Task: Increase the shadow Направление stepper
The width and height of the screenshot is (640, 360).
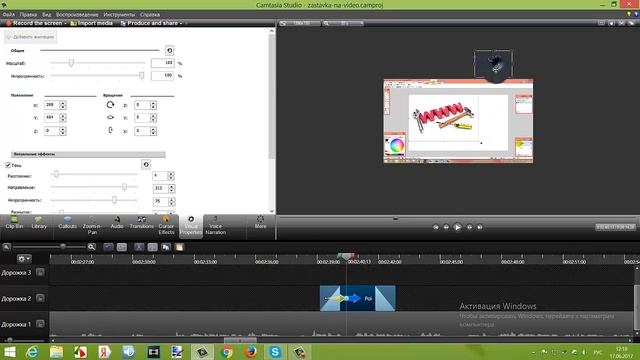Action: pyautogui.click(x=171, y=187)
